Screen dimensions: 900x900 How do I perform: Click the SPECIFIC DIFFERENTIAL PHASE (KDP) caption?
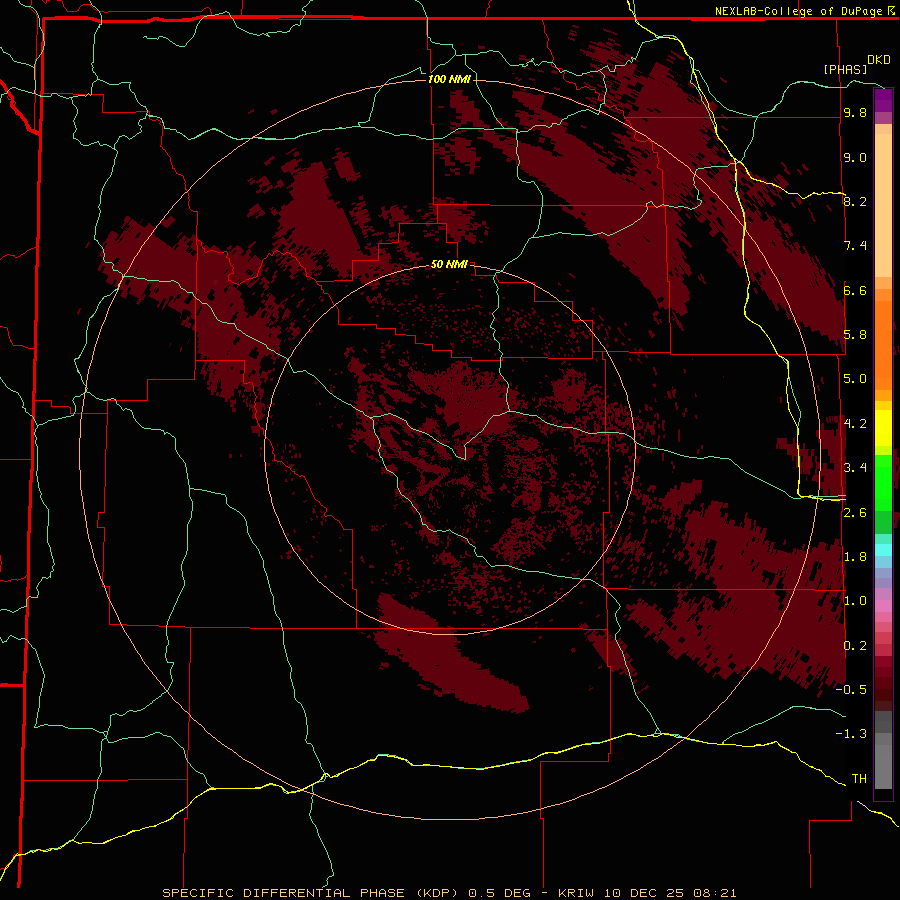[x=310, y=893]
